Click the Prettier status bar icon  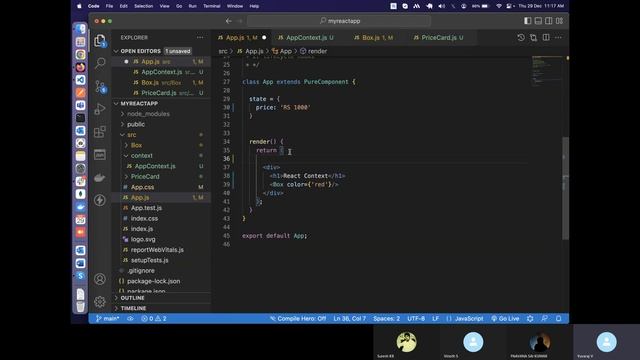(x=530, y=318)
